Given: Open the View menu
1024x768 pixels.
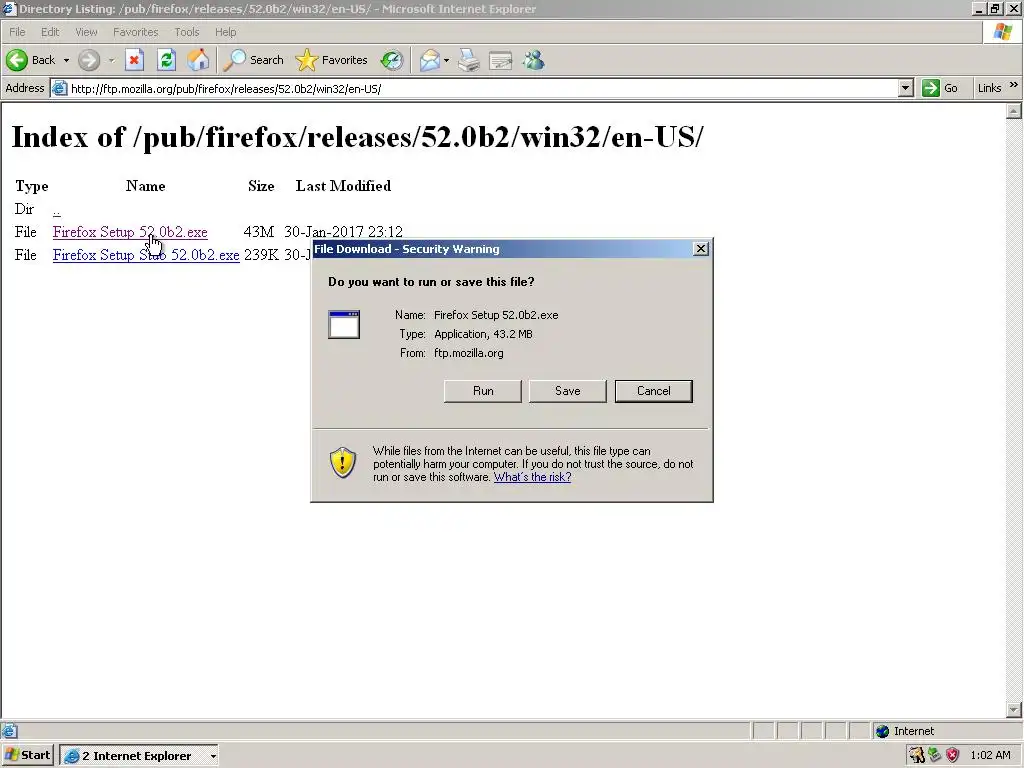Looking at the screenshot, I should [86, 32].
